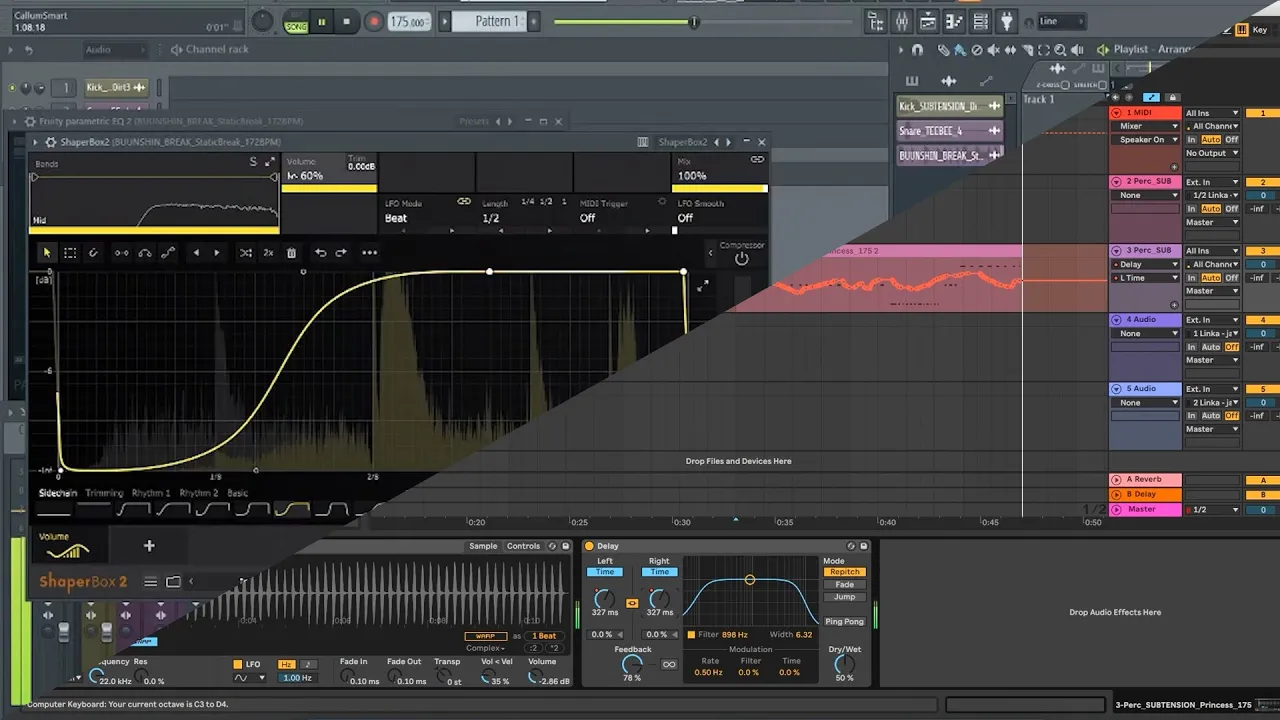
Task: Select the mute speaker tool in FL Playlist
Action: point(993,49)
